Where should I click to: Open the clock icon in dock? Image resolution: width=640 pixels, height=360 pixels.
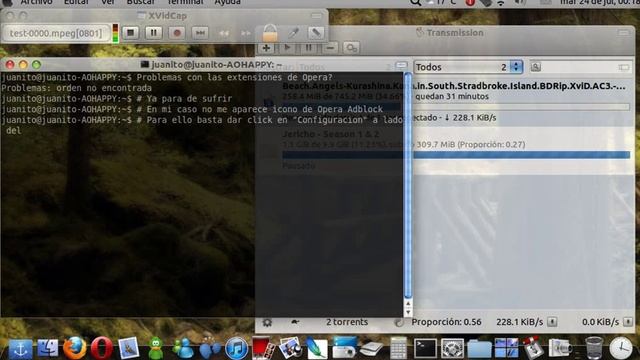click(x=621, y=349)
